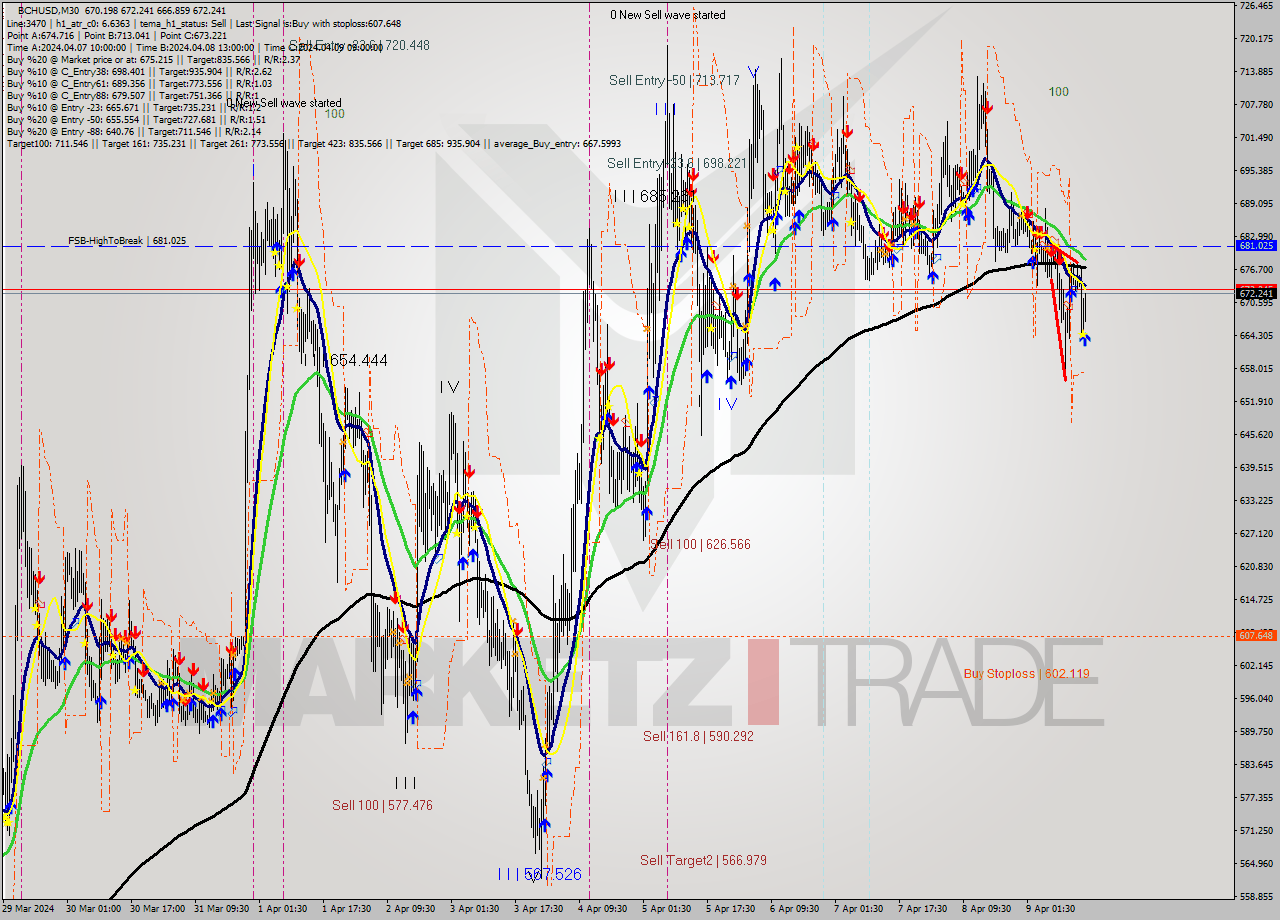
Task: Click the 589.725 value on the price axis
Action: pos(1256,732)
